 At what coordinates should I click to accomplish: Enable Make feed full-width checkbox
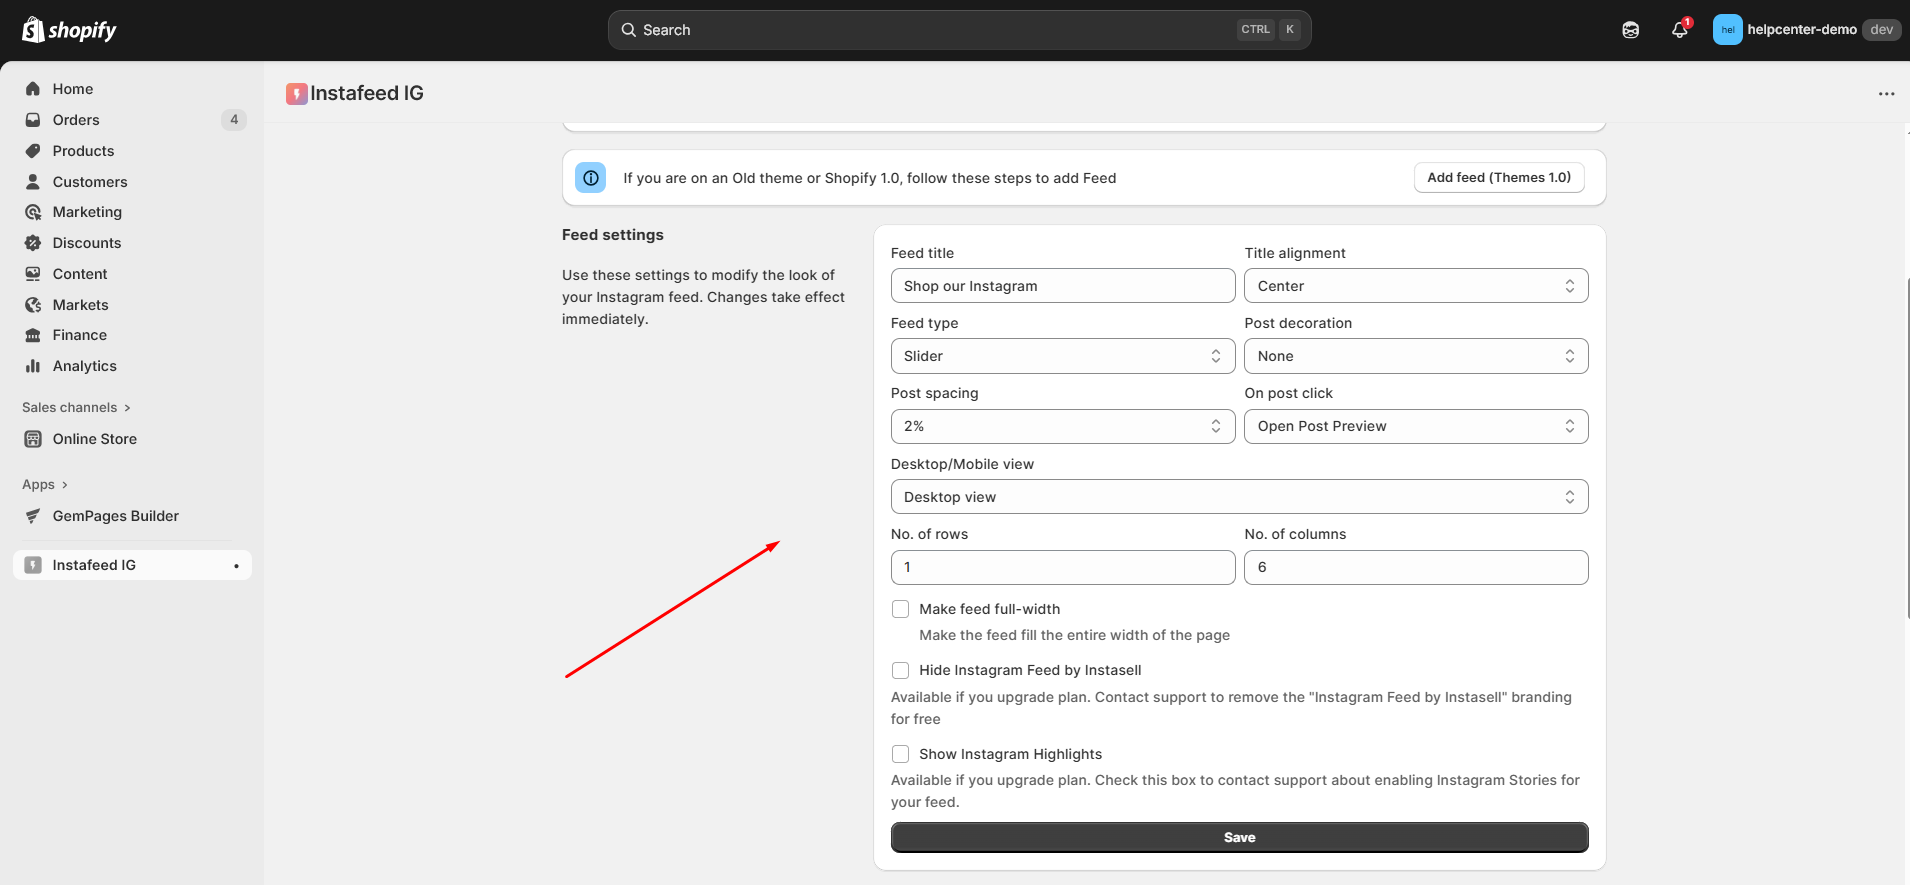(900, 609)
